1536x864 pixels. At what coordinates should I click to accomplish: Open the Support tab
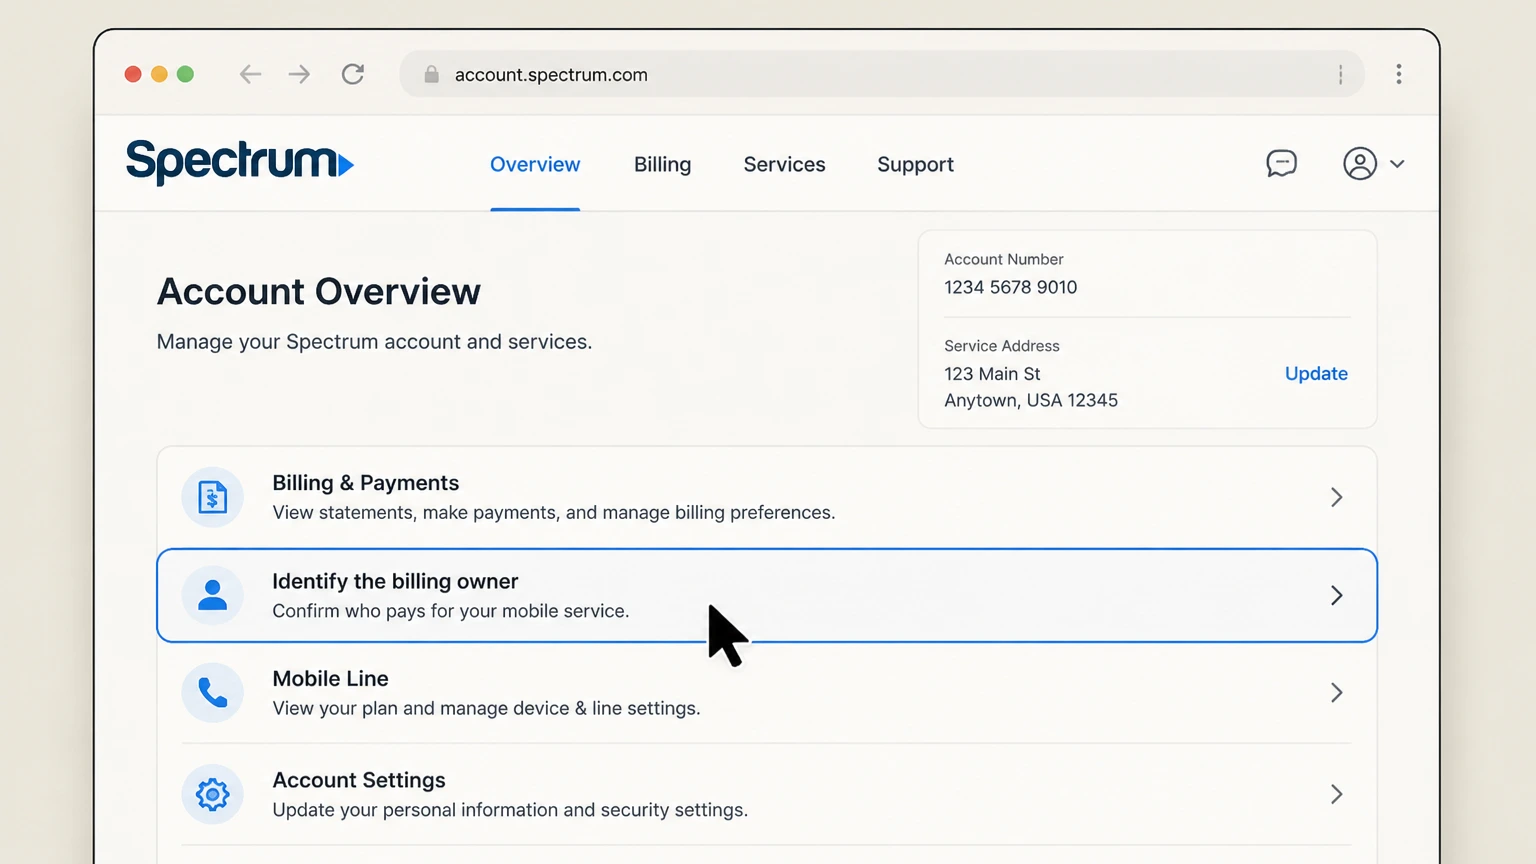[915, 164]
